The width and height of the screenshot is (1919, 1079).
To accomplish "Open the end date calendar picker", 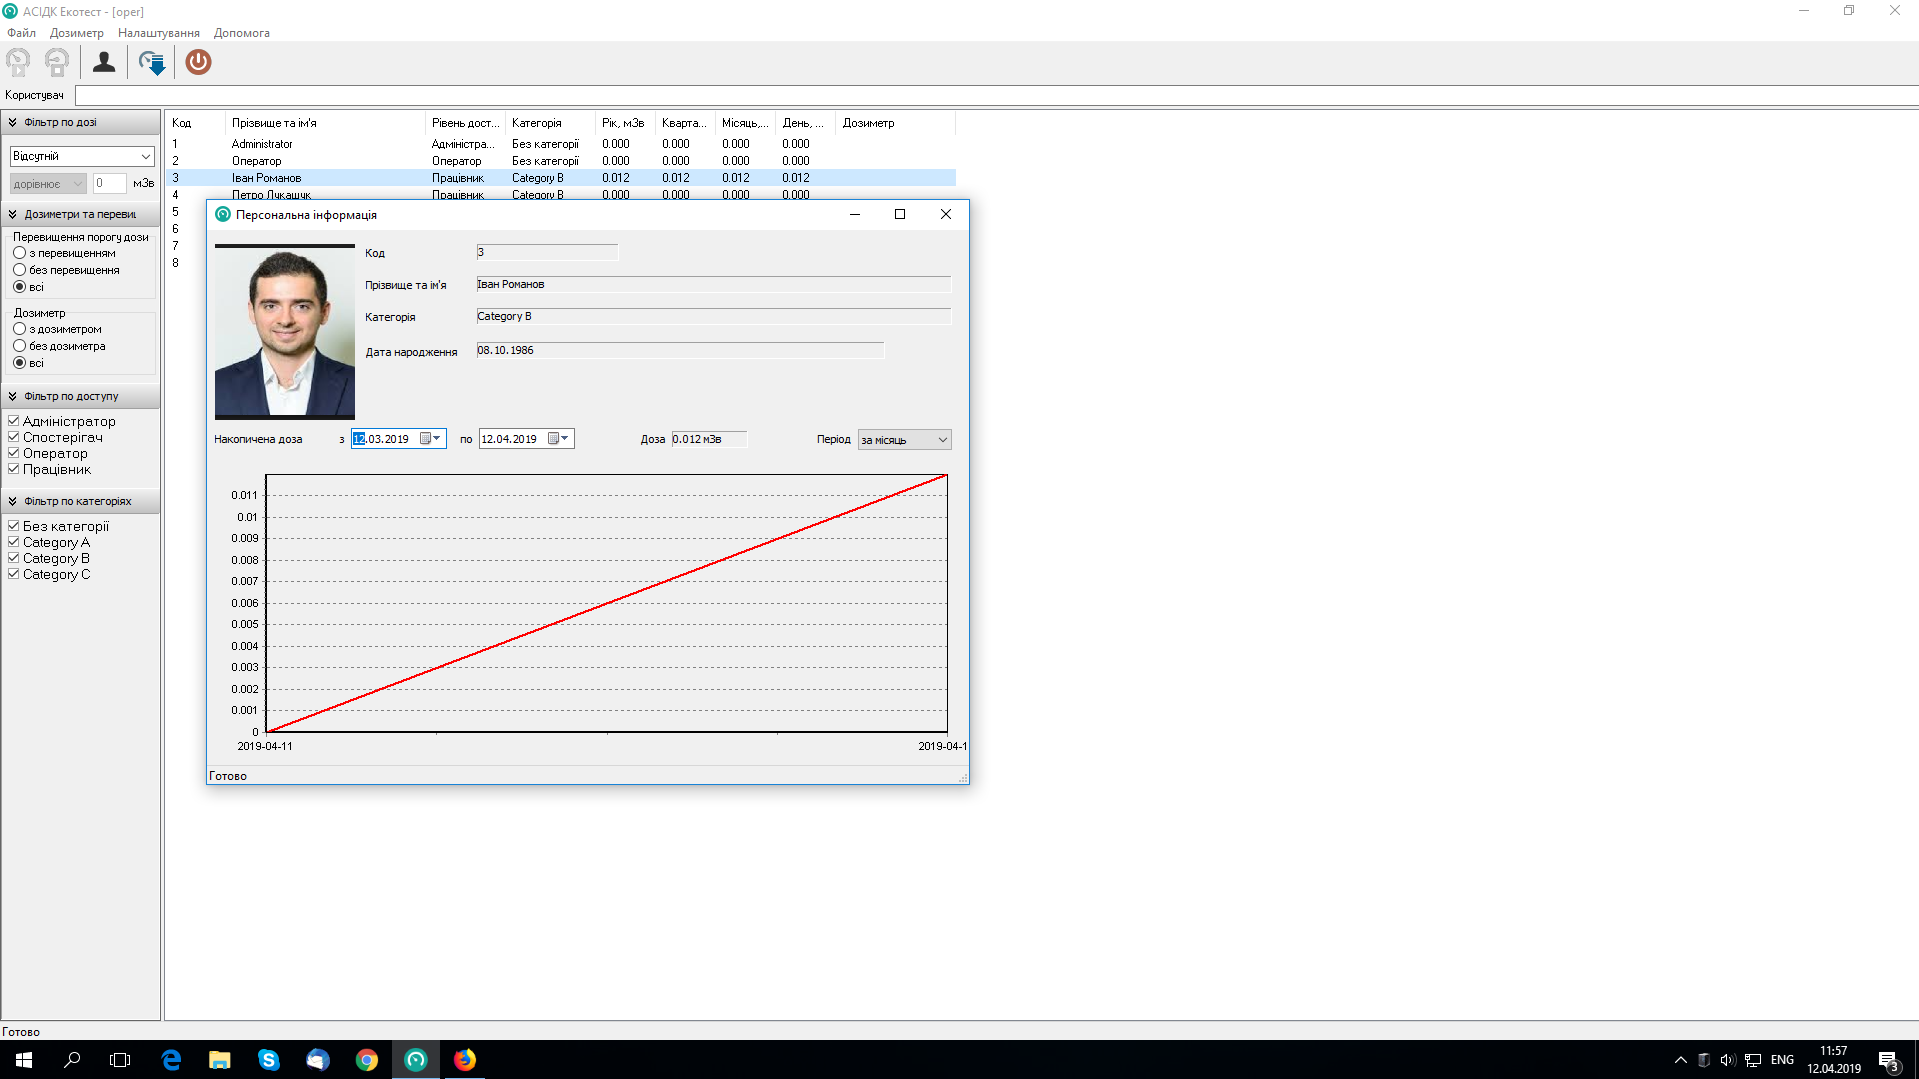I will point(559,439).
